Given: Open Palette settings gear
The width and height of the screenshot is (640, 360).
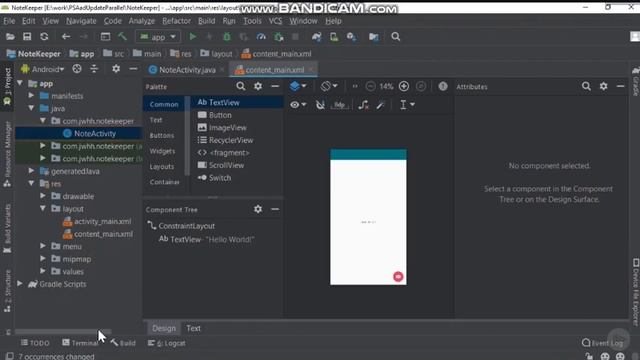Looking at the screenshot, I should point(258,86).
